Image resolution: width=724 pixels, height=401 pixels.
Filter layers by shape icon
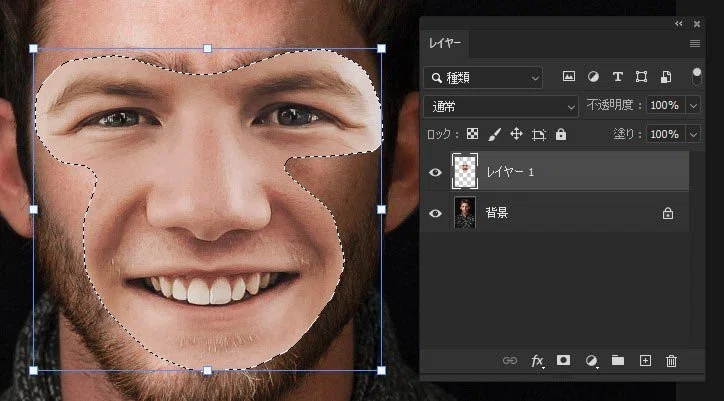[641, 77]
